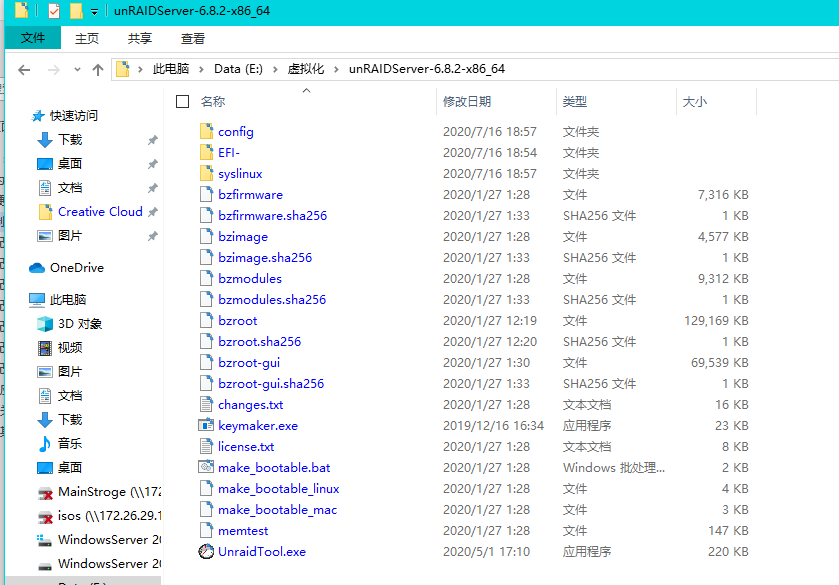Select the bzroot-gui file
Screen dimensions: 839x585
click(x=249, y=362)
